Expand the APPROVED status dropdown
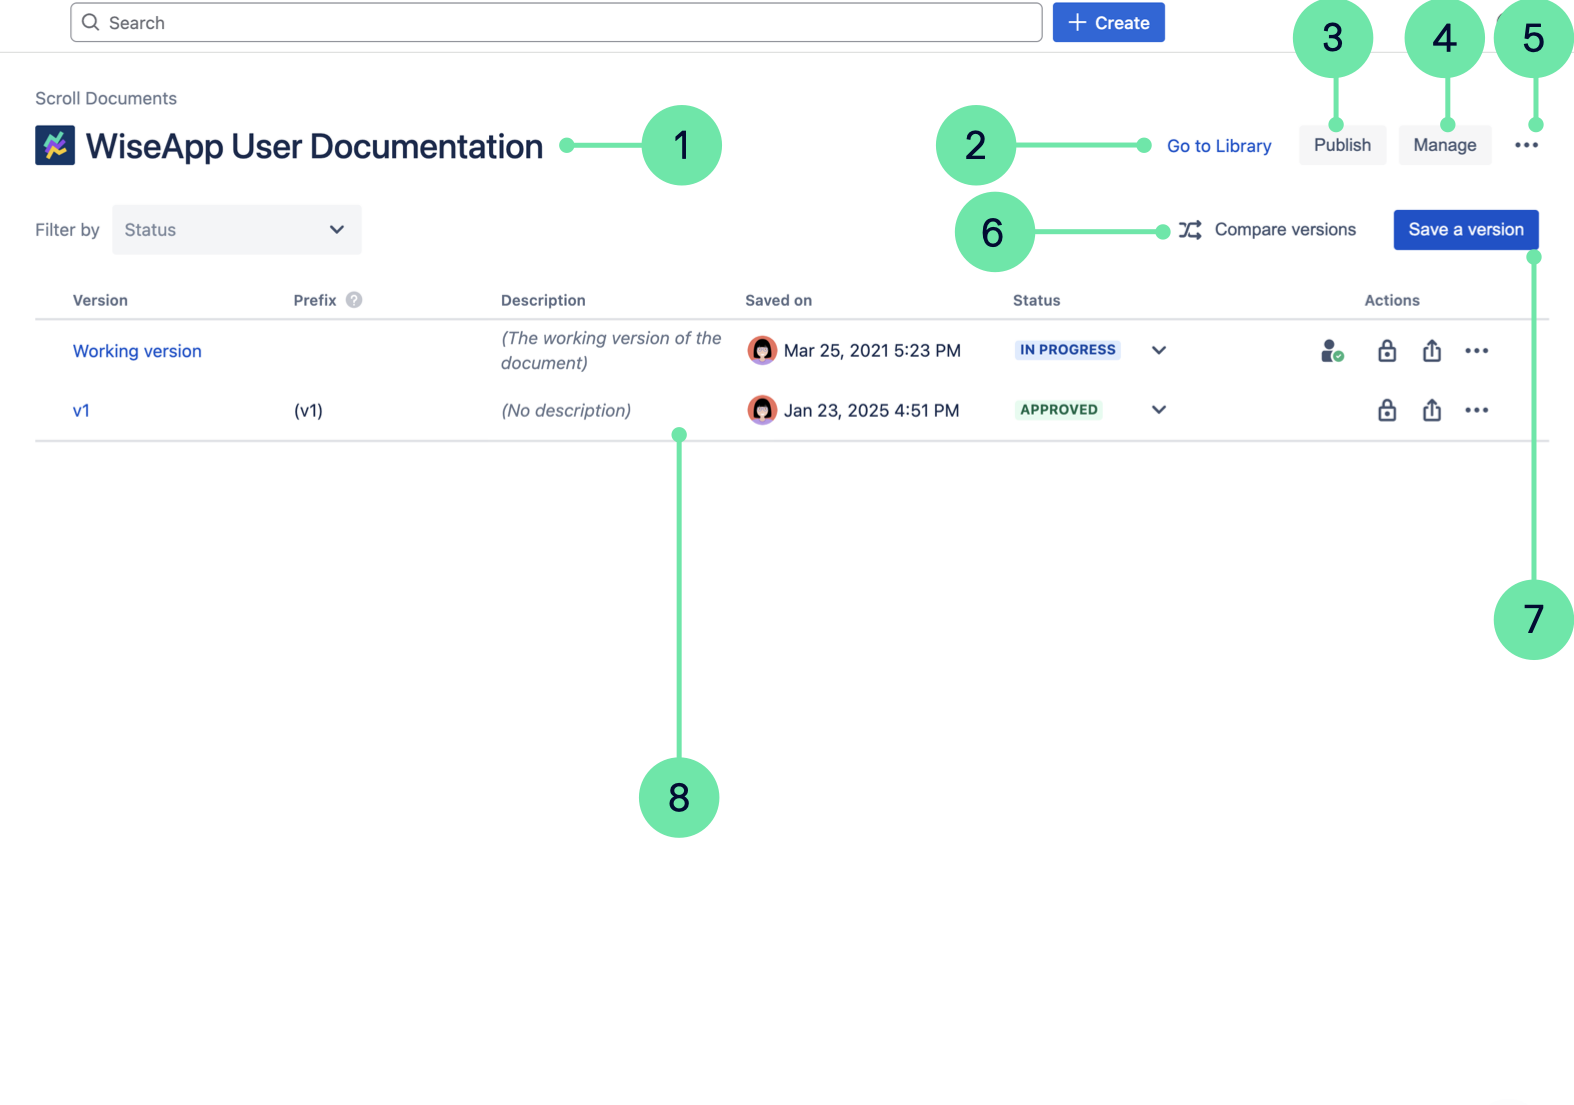This screenshot has width=1574, height=1105. point(1159,410)
